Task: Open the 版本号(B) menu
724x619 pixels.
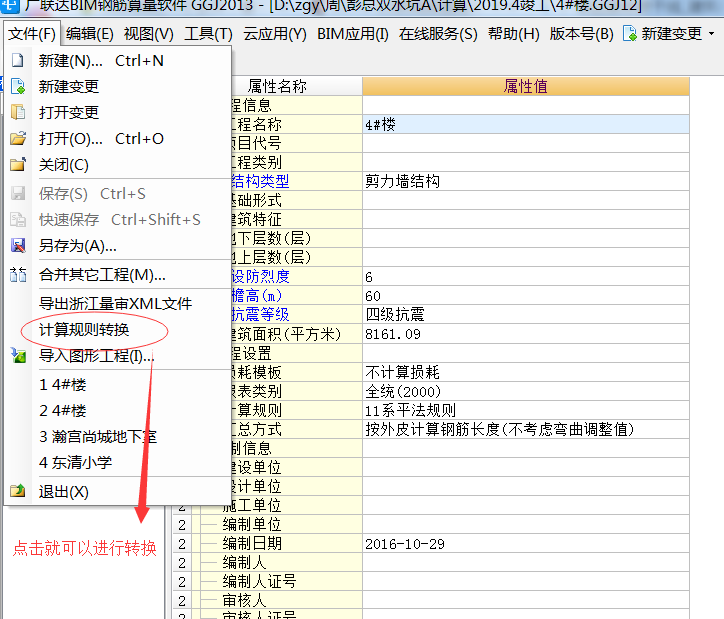Action: coord(581,34)
